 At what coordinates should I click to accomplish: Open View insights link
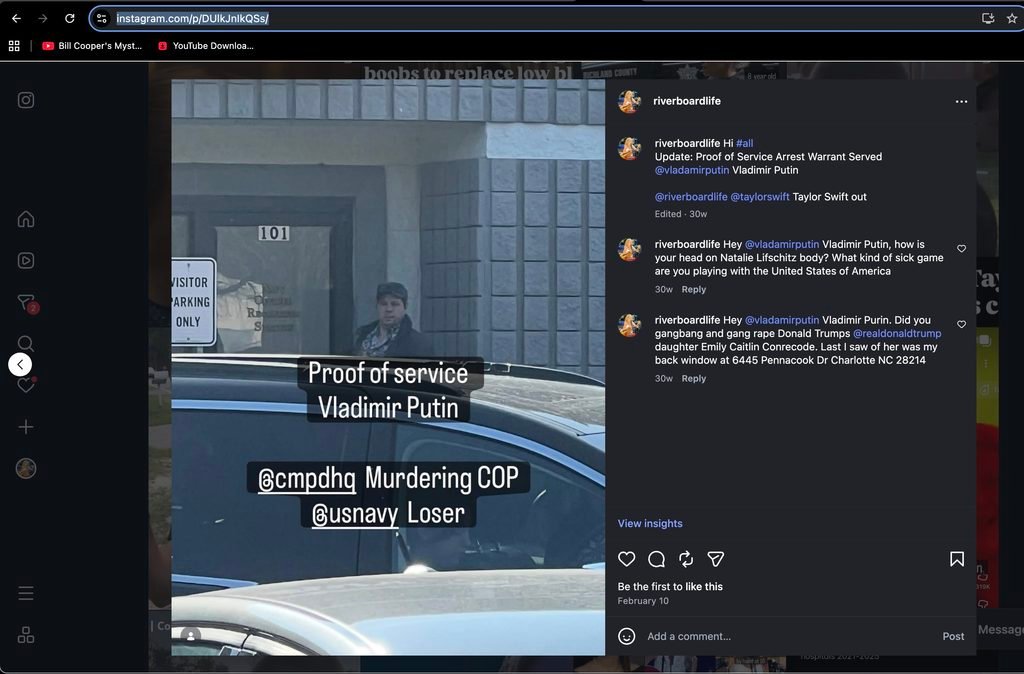[650, 523]
